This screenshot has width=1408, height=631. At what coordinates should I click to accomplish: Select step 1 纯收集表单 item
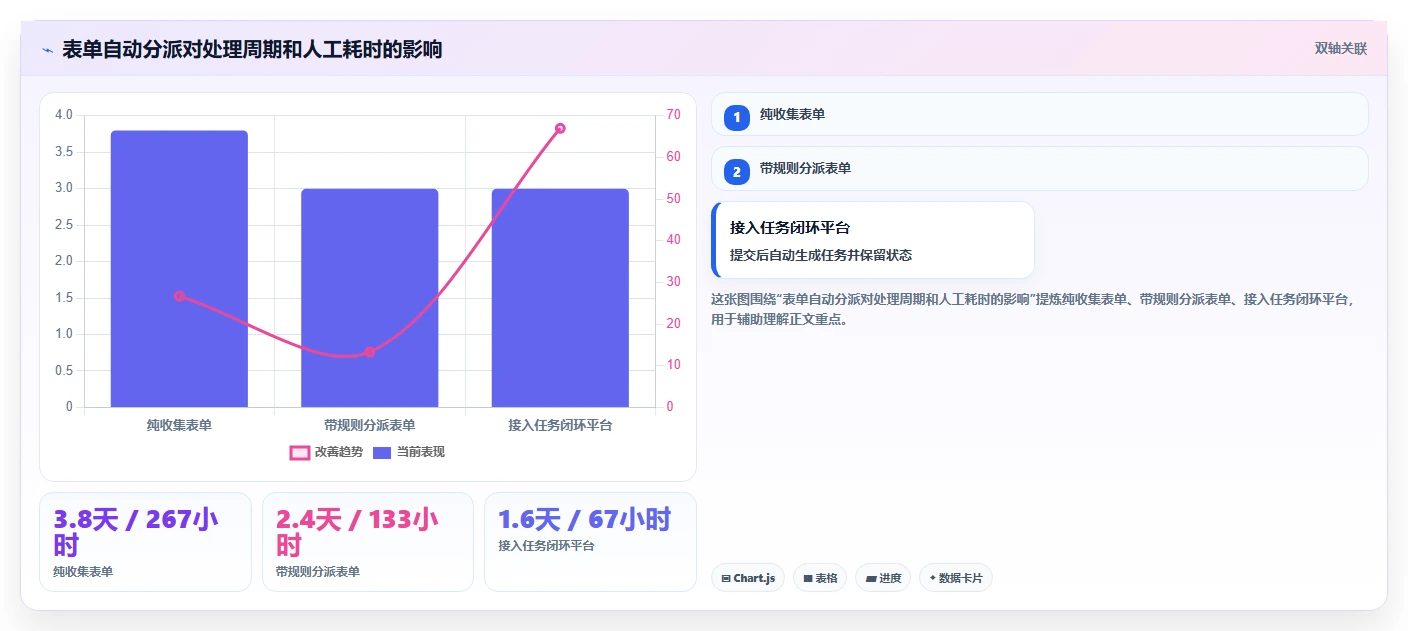coord(1039,114)
